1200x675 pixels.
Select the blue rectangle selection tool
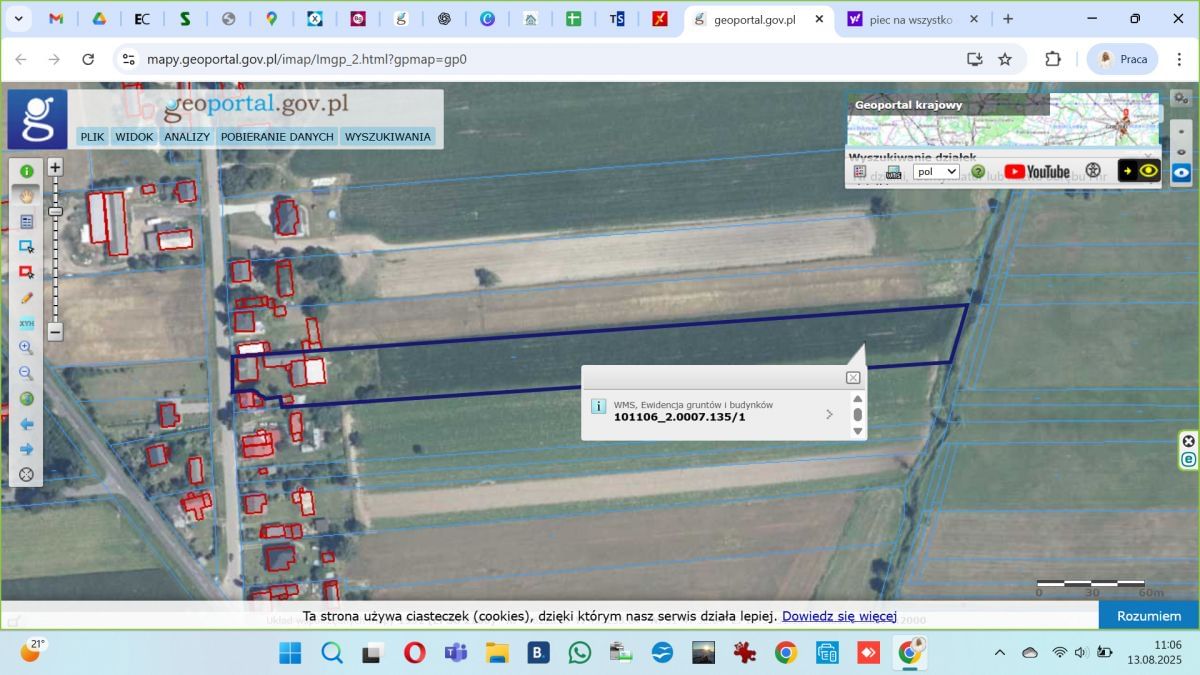pos(26,247)
